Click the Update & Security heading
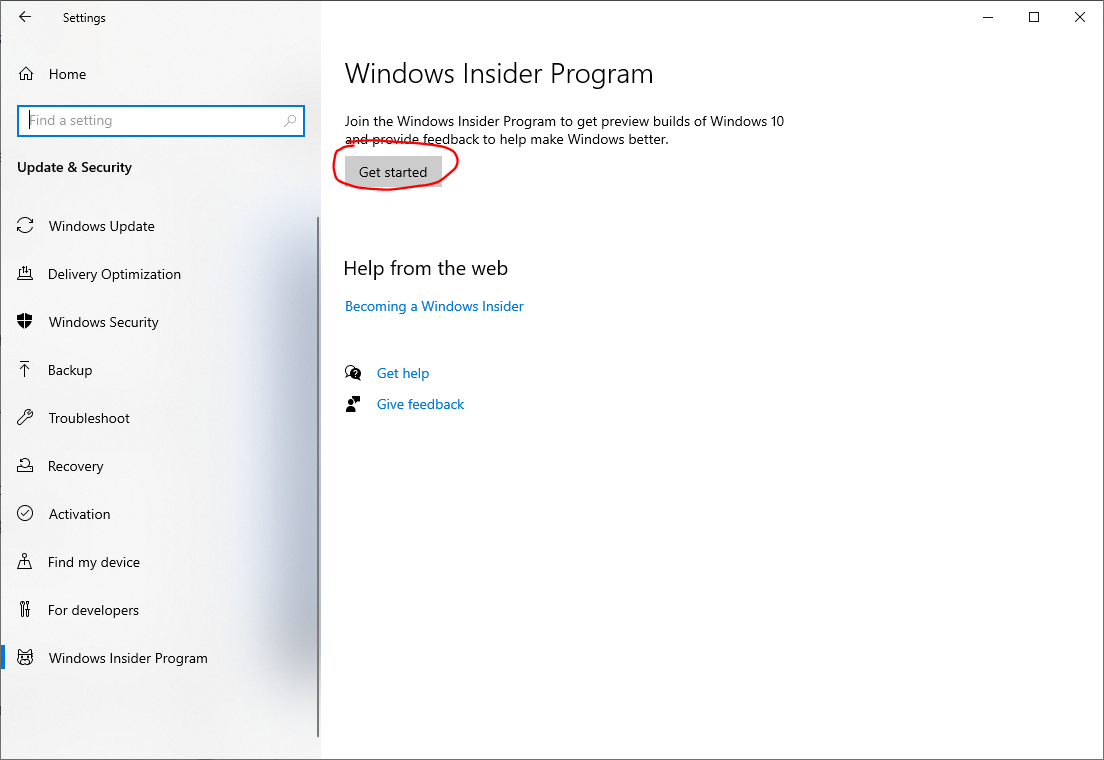 (75, 167)
